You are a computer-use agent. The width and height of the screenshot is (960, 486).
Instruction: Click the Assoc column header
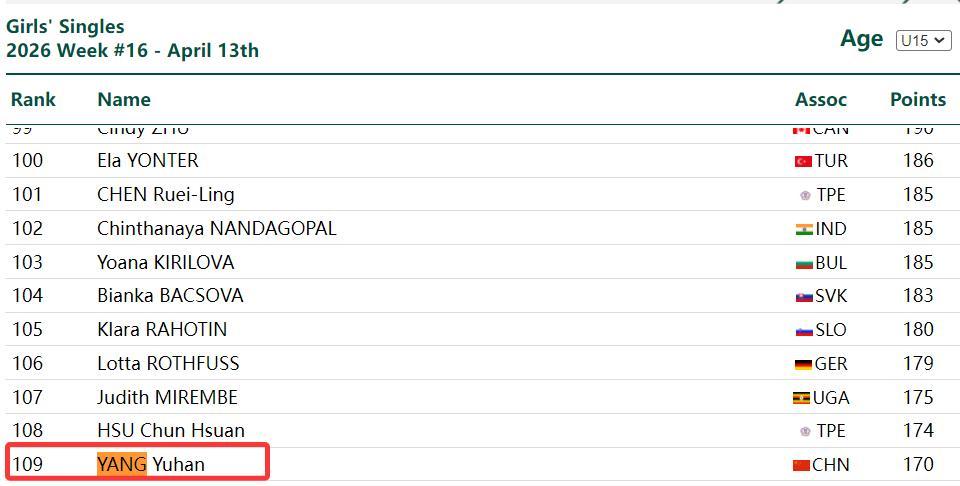[821, 100]
